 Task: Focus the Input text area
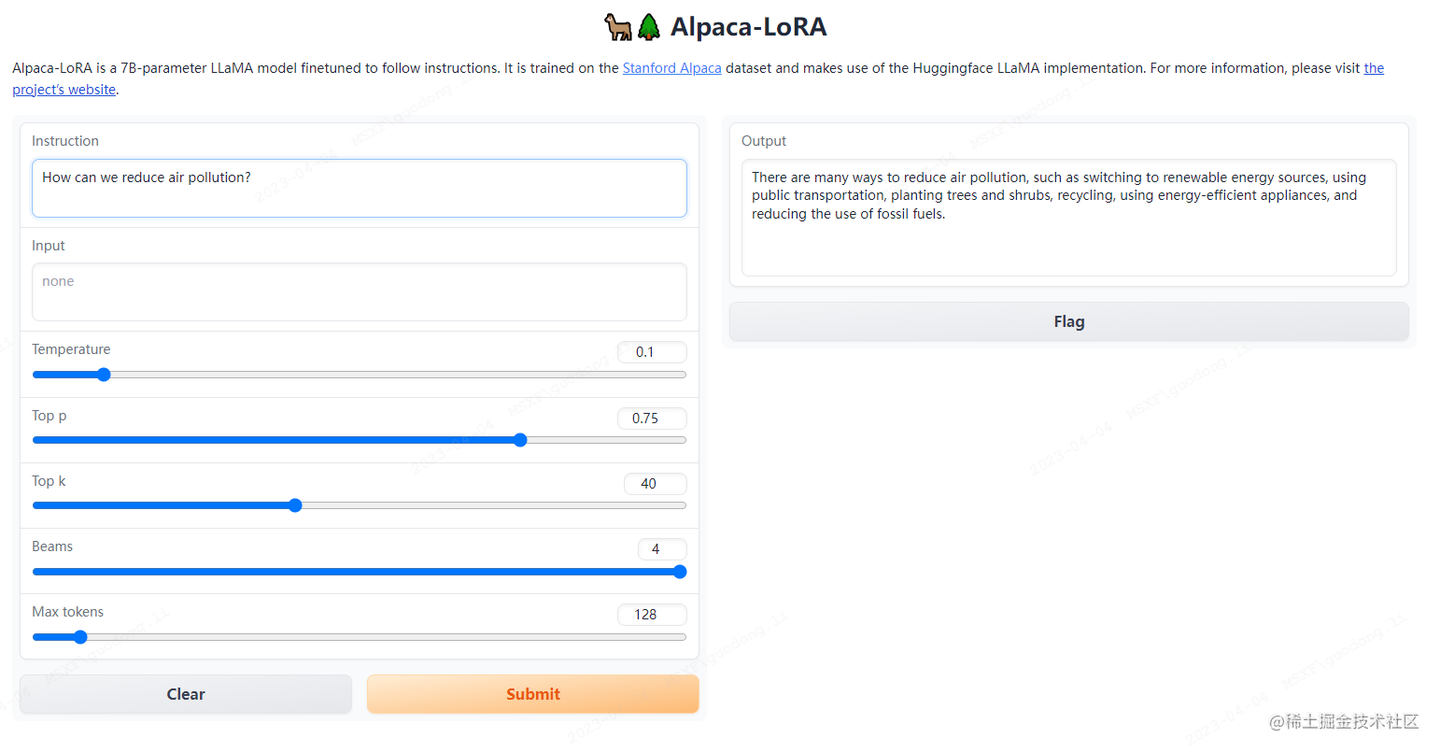(x=359, y=291)
